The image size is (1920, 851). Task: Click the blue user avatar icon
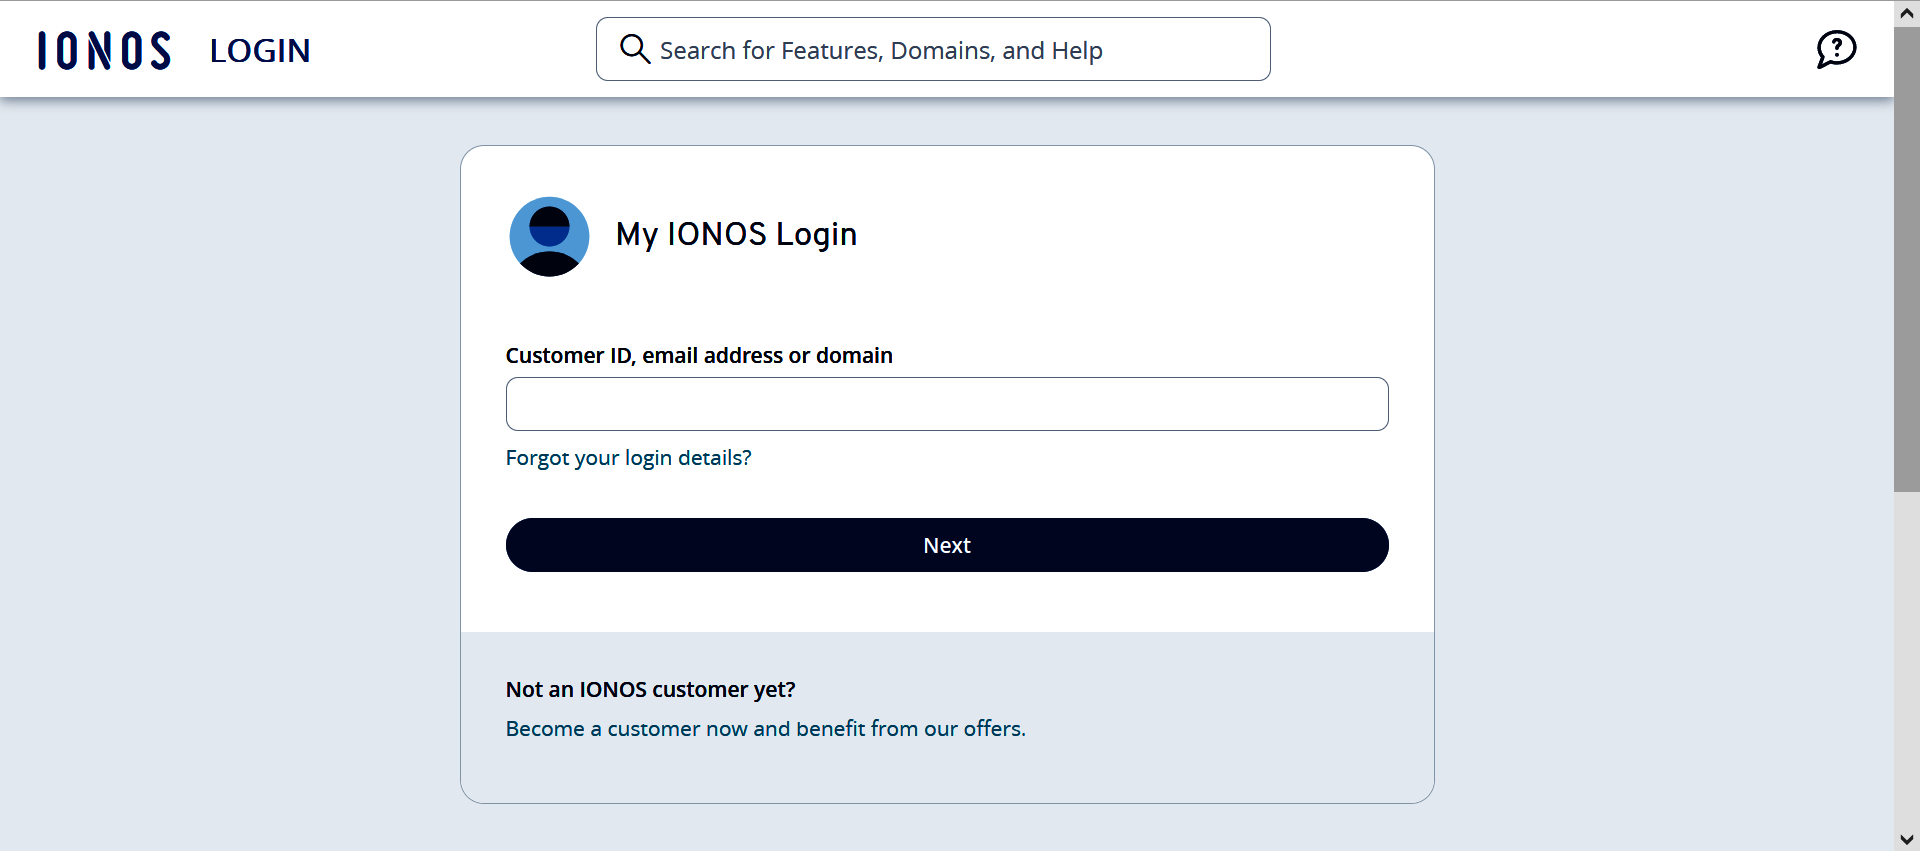549,237
